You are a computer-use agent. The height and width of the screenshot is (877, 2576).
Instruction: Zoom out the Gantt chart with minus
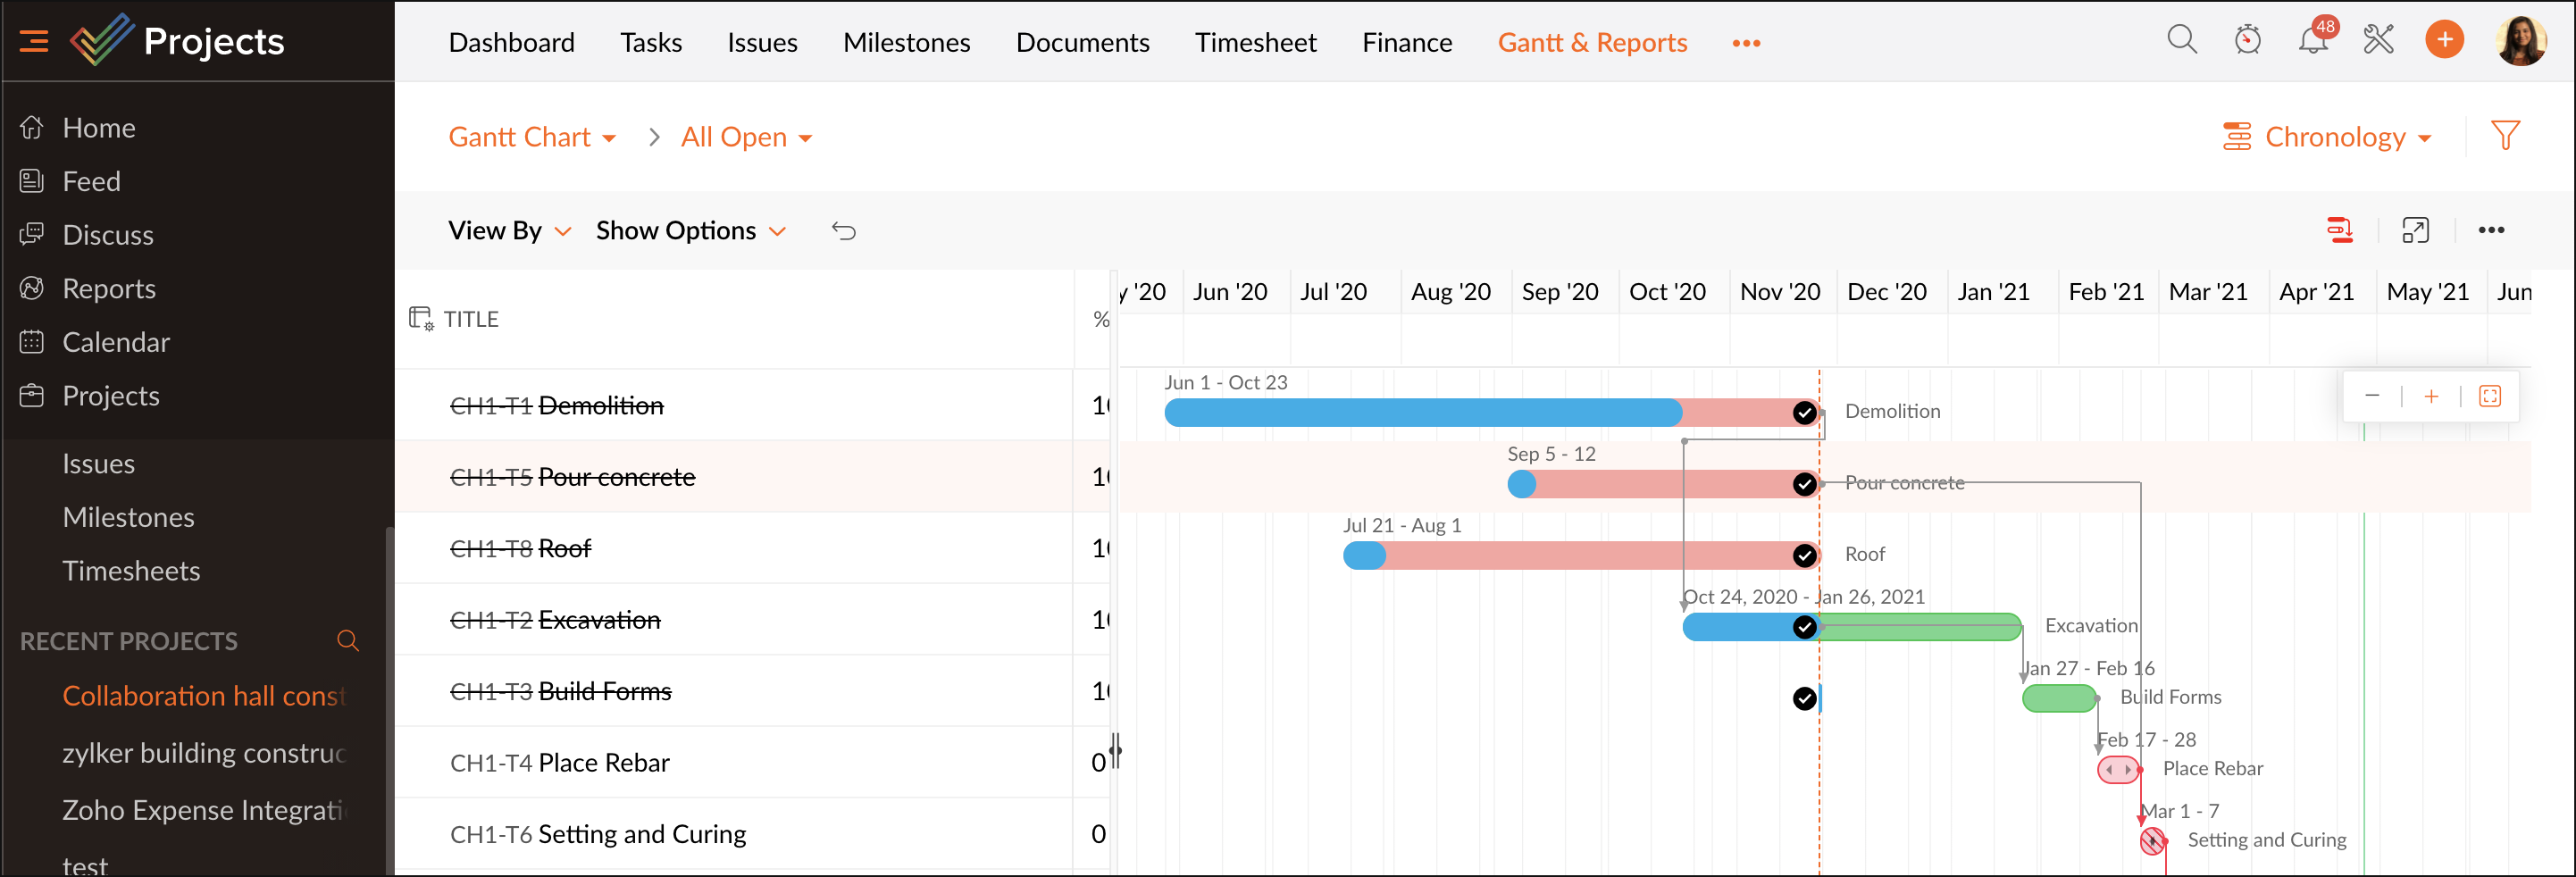pyautogui.click(x=2371, y=396)
